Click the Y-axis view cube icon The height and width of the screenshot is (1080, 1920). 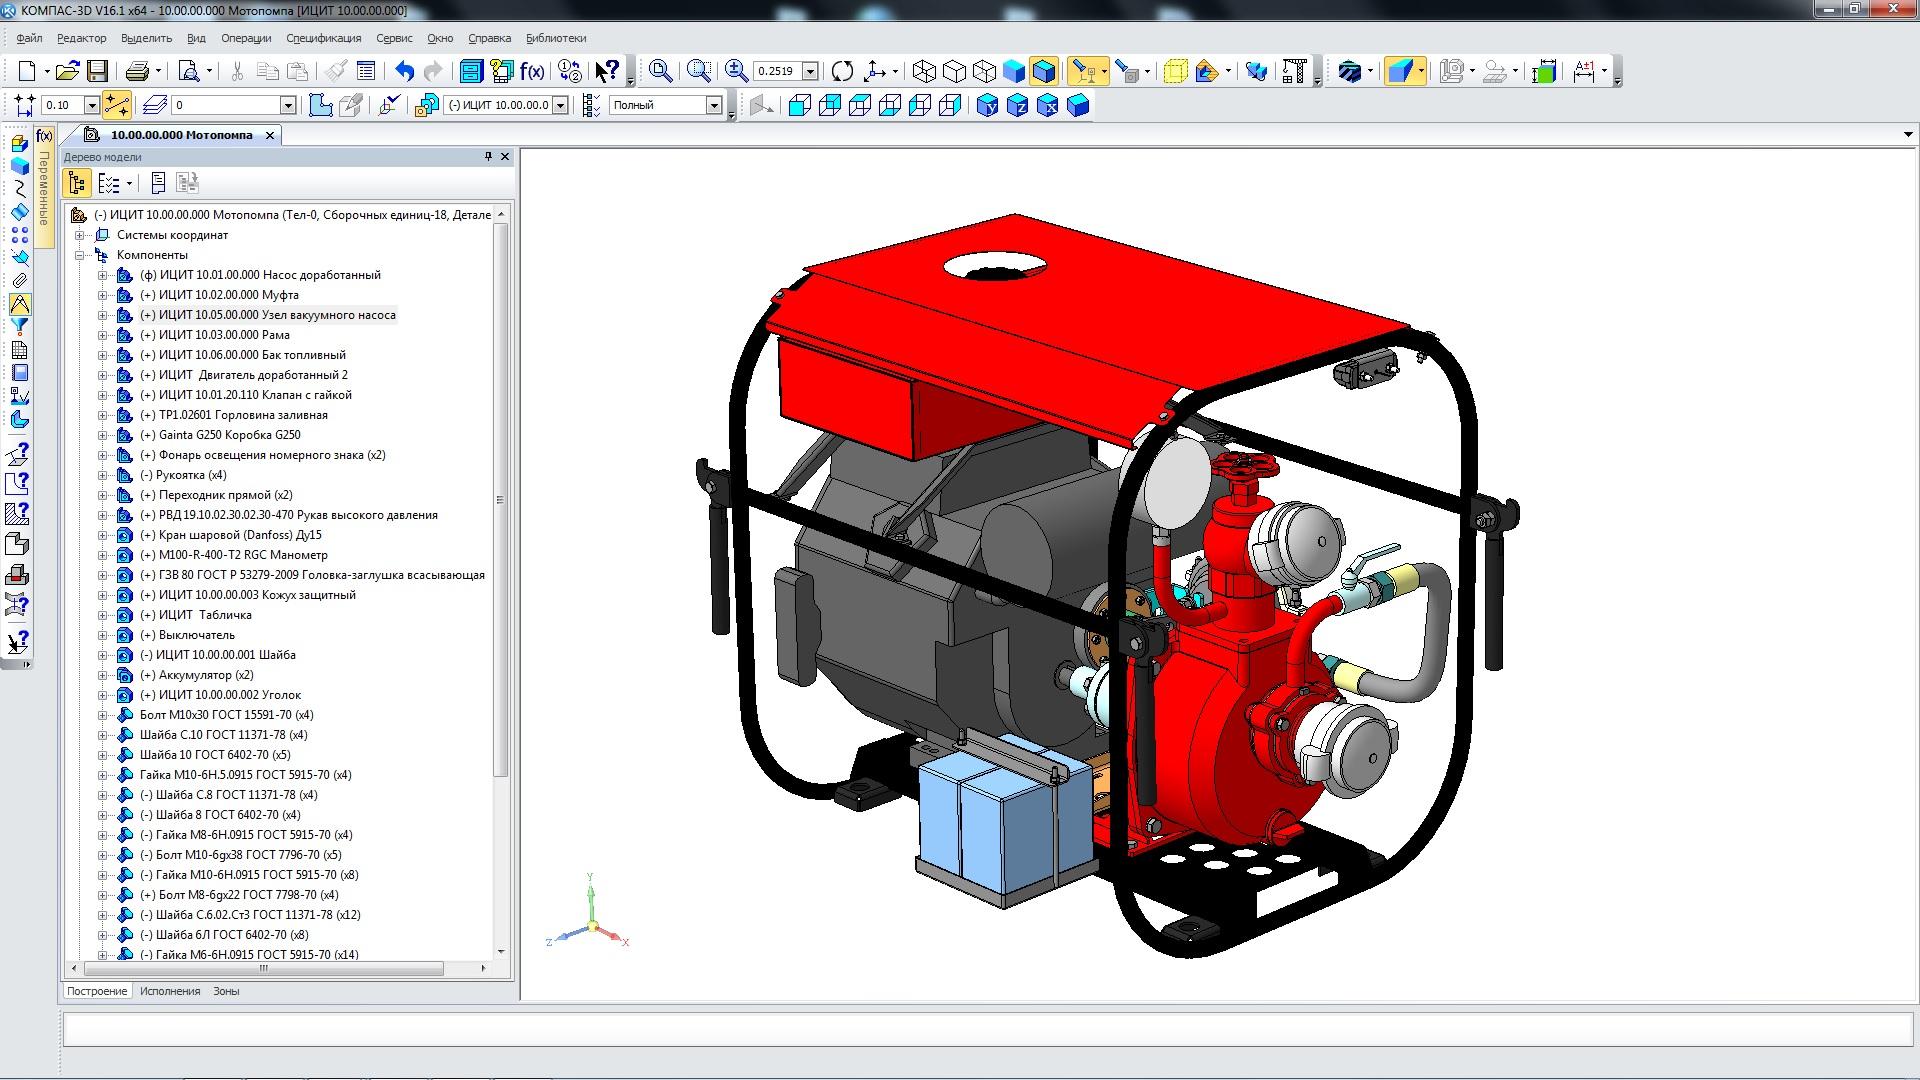tap(987, 105)
